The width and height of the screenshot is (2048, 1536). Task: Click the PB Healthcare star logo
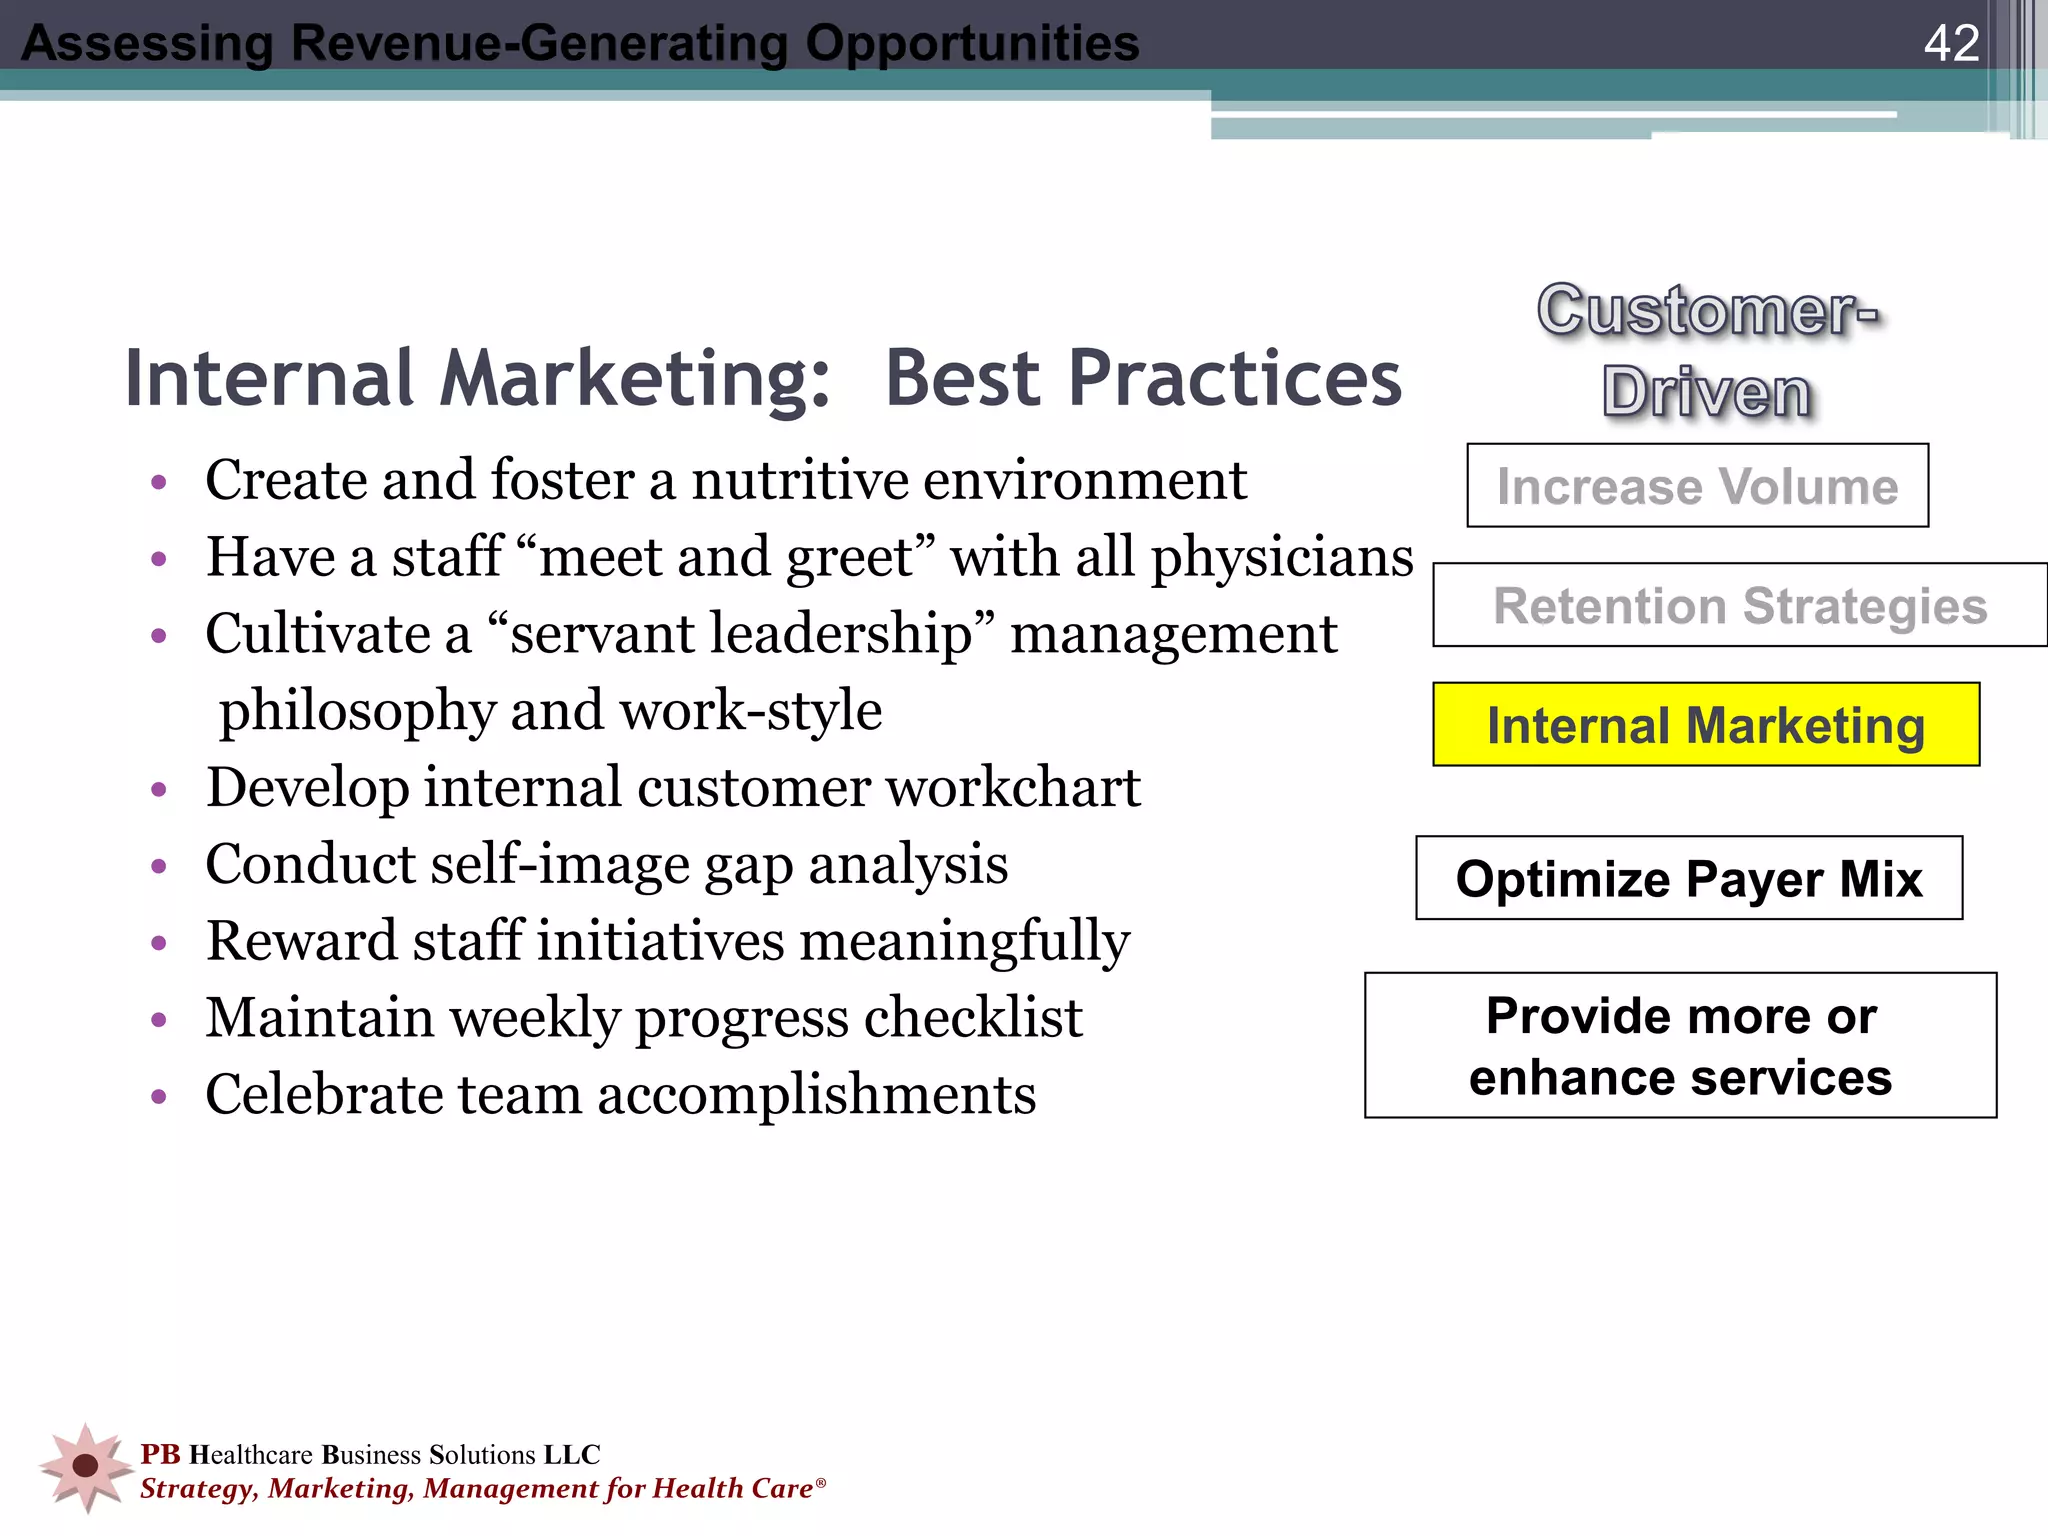[86, 1466]
